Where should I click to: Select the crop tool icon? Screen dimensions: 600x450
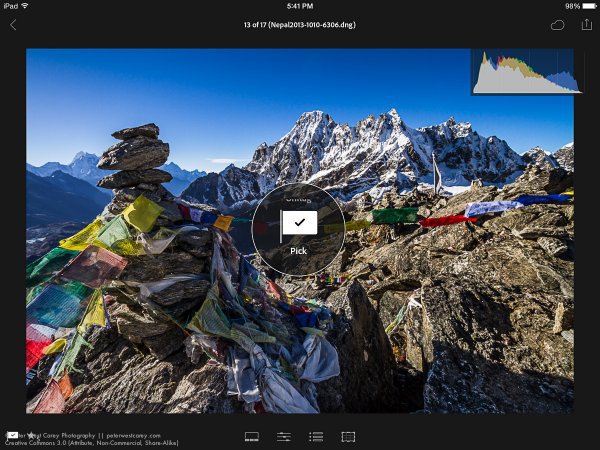point(348,437)
